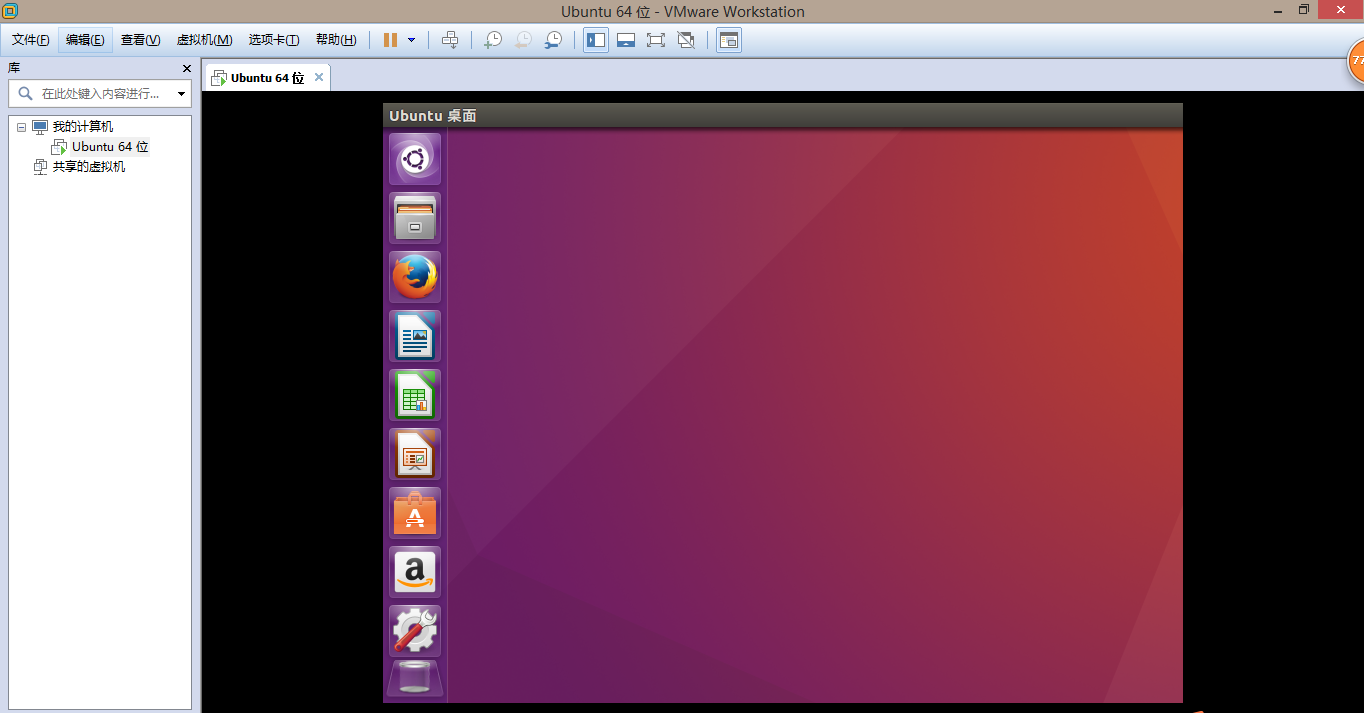Open the power options dropdown arrow
Screen dimensions: 1364x713
(x=411, y=40)
